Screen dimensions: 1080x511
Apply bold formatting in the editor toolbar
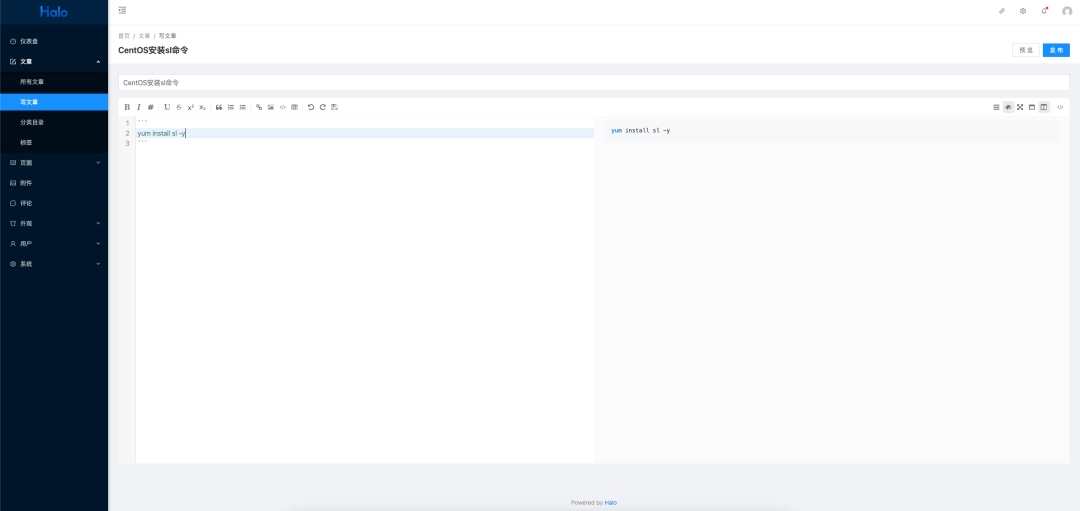127,107
